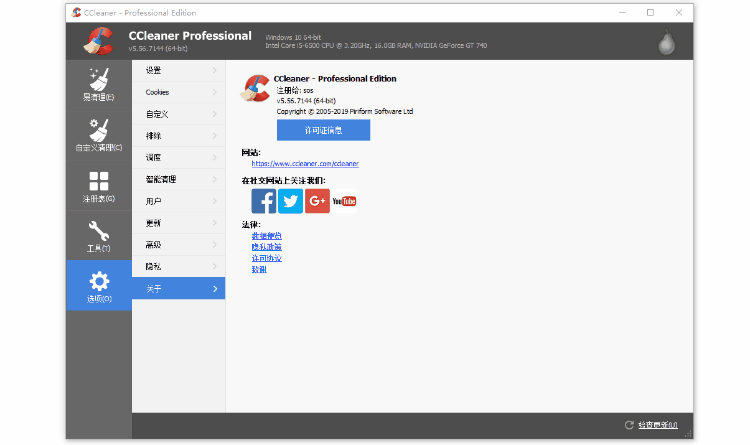Click the CCleaner logo in the dark header
Image resolution: width=750 pixels, height=445 pixels.
(99, 41)
